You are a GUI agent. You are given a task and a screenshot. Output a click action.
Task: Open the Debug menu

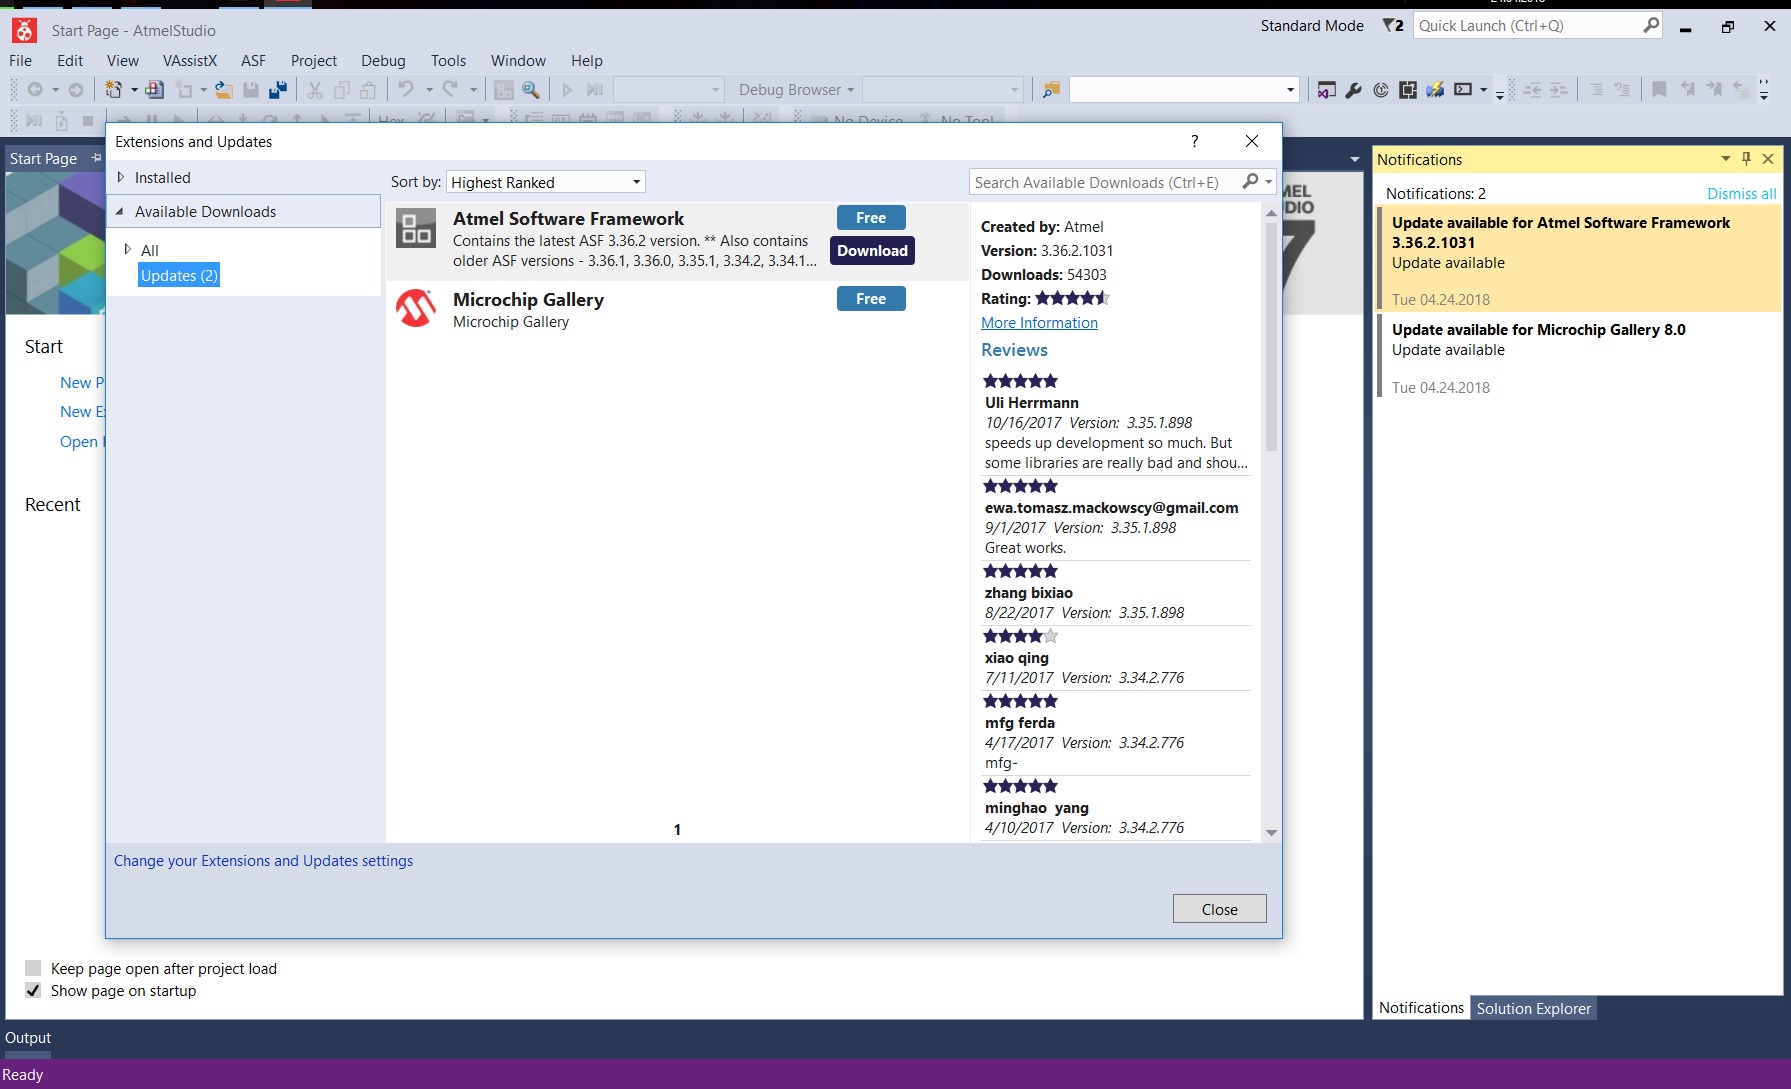[383, 60]
